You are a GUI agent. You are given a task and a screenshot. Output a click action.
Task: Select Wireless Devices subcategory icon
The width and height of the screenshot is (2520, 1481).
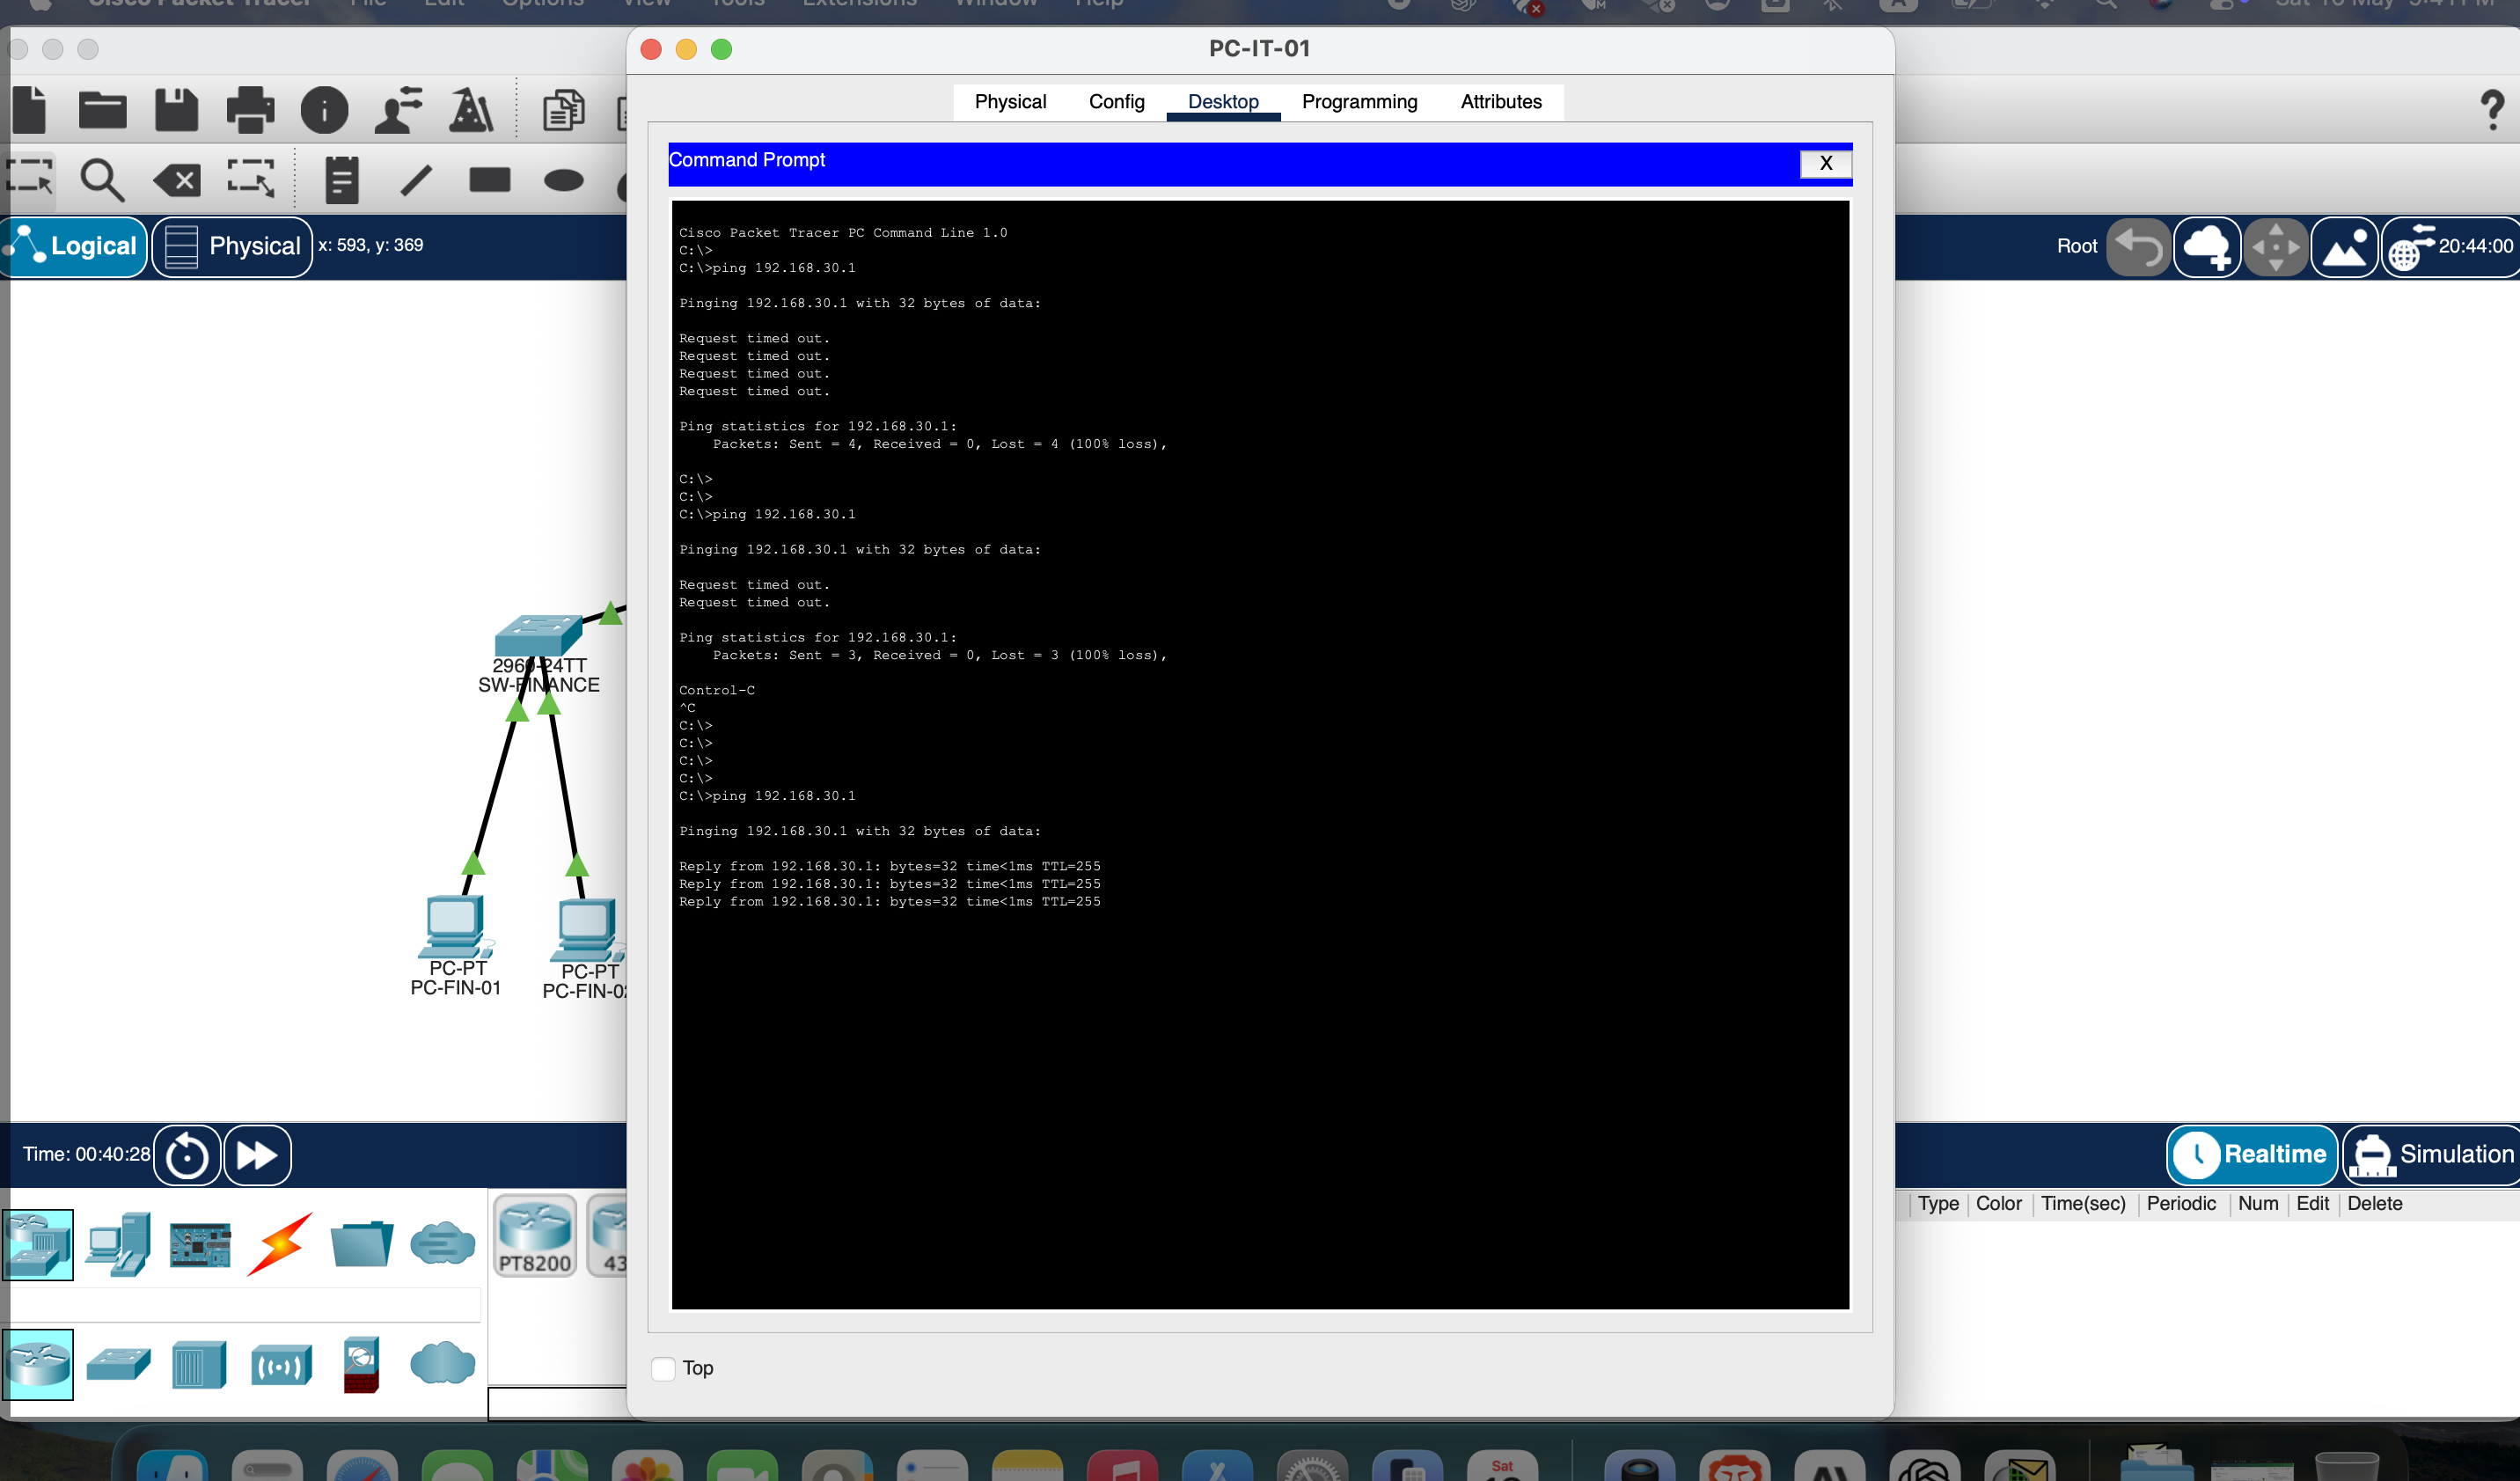(281, 1365)
